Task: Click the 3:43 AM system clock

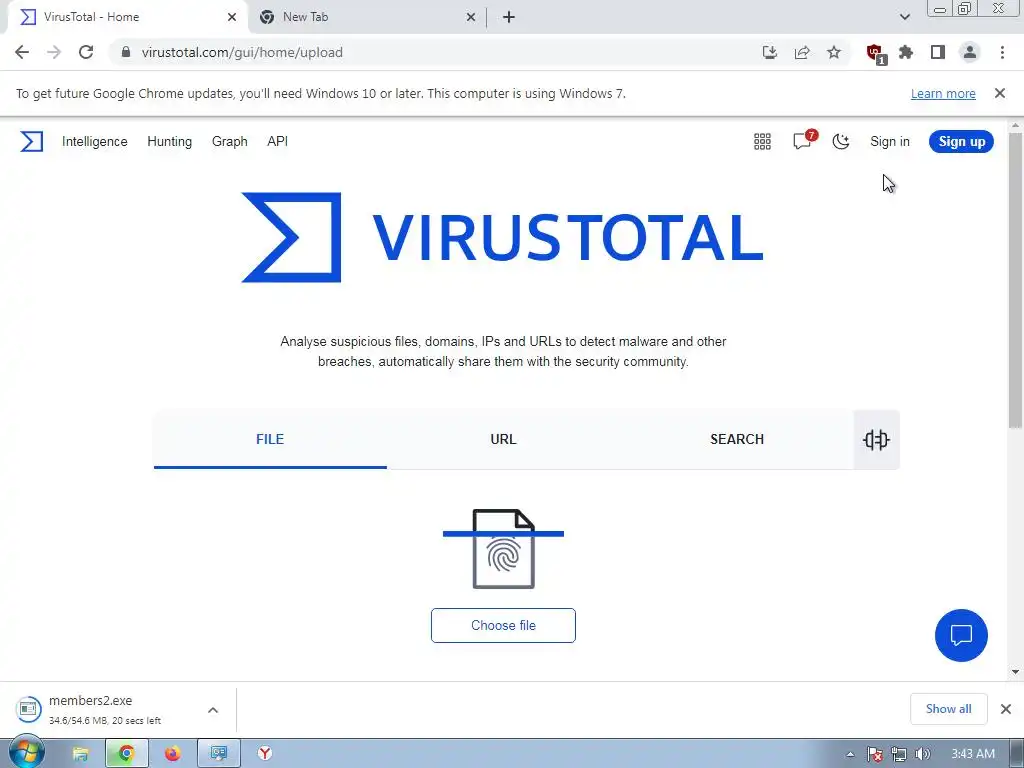Action: (972, 754)
